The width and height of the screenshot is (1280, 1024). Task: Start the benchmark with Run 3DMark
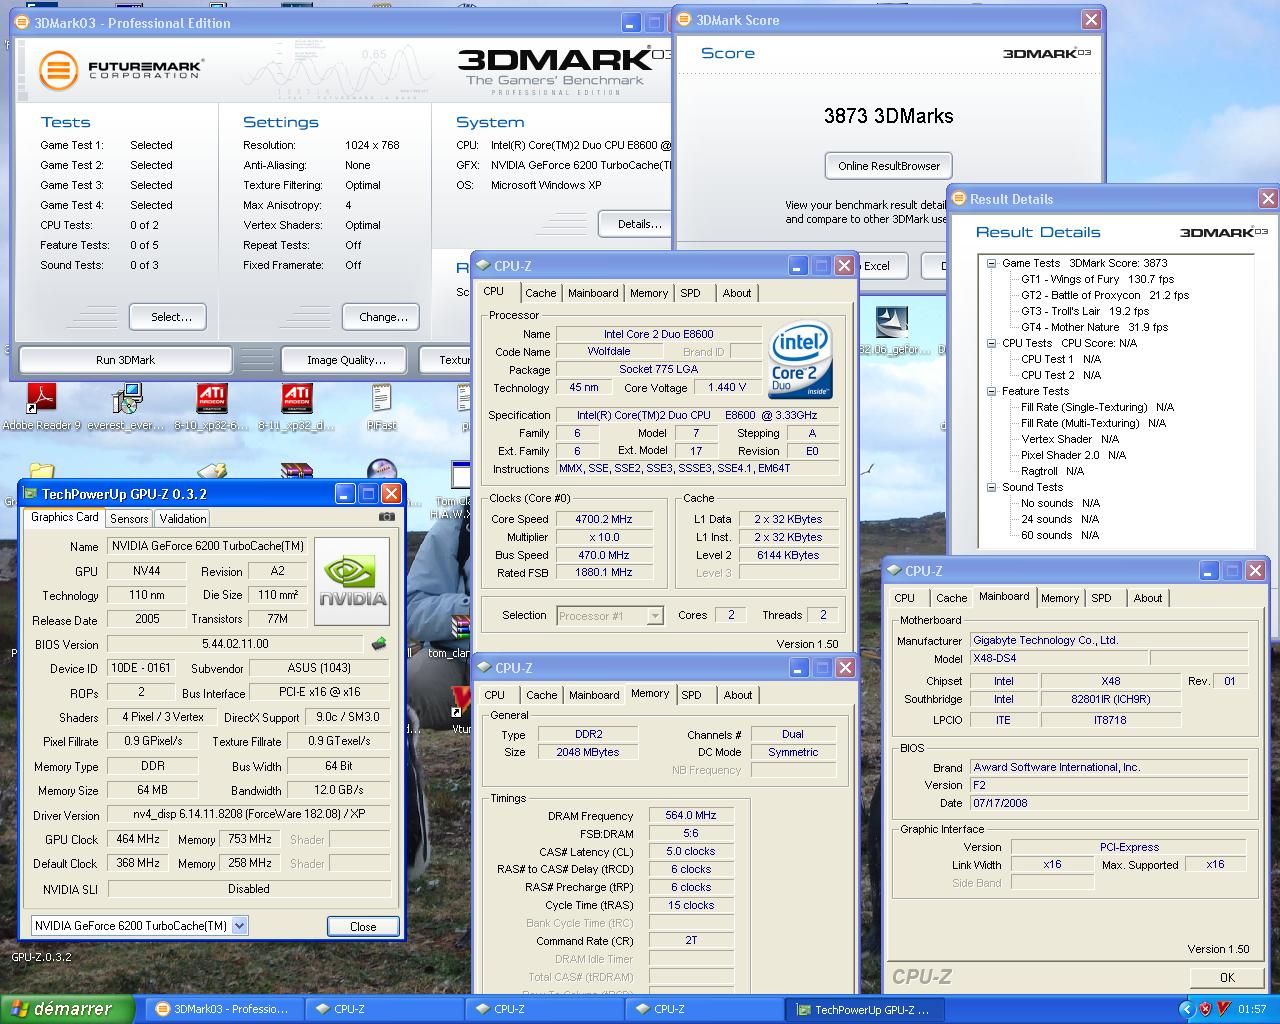(x=125, y=360)
